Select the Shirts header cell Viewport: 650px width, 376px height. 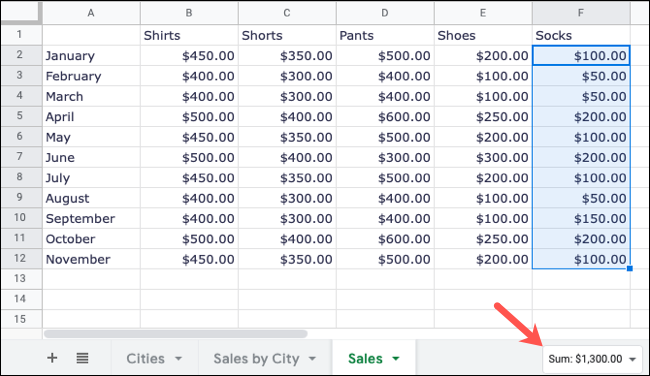click(189, 35)
